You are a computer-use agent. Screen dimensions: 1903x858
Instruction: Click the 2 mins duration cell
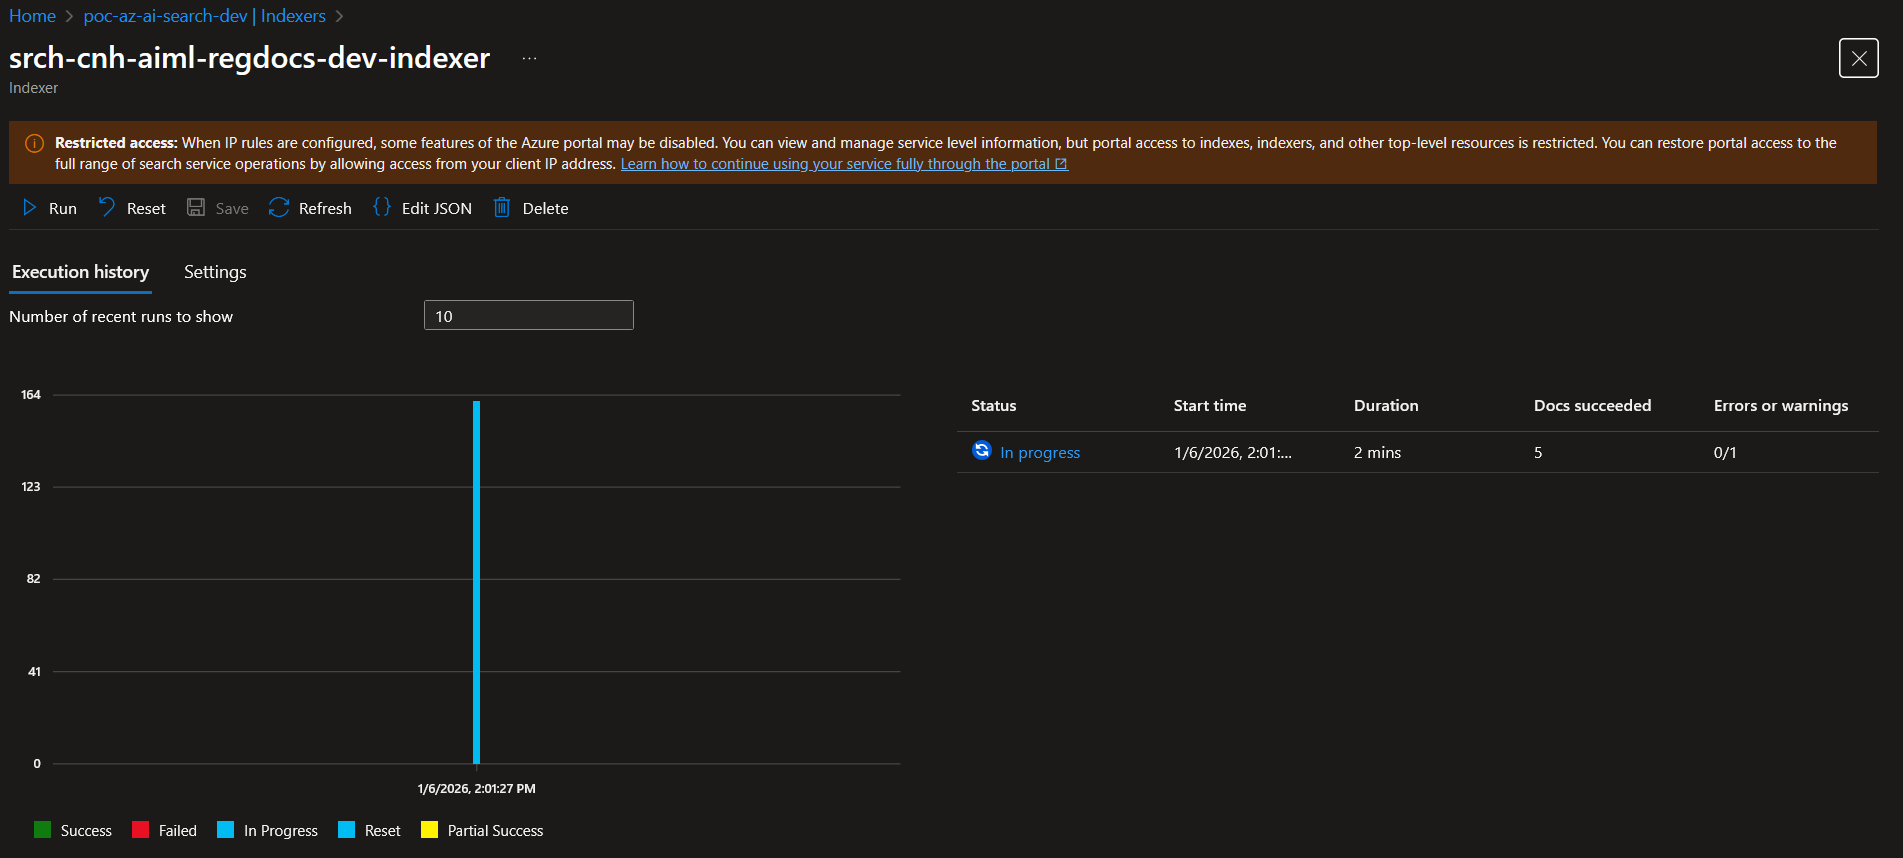1377,453
